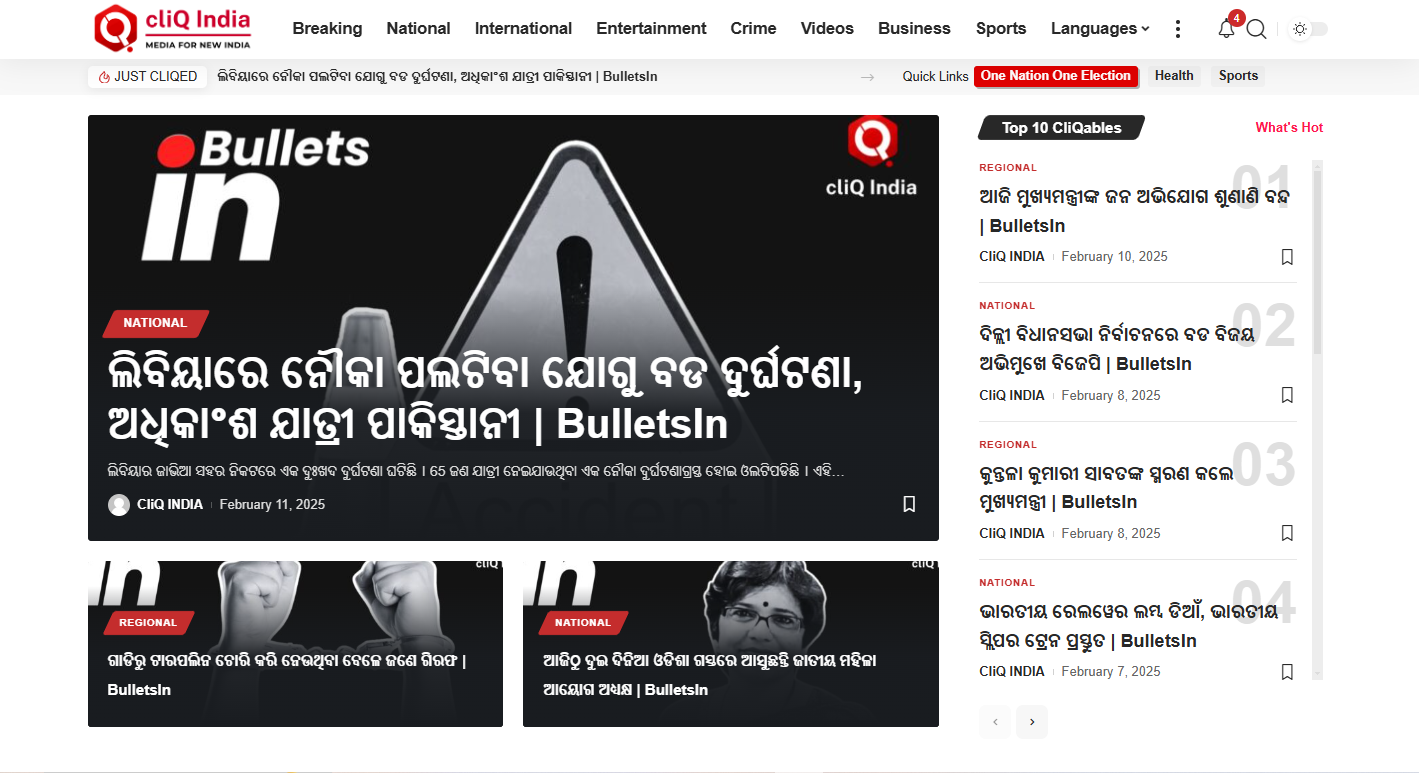Switch to What's Hot tab
This screenshot has width=1419, height=773.
tap(1289, 128)
